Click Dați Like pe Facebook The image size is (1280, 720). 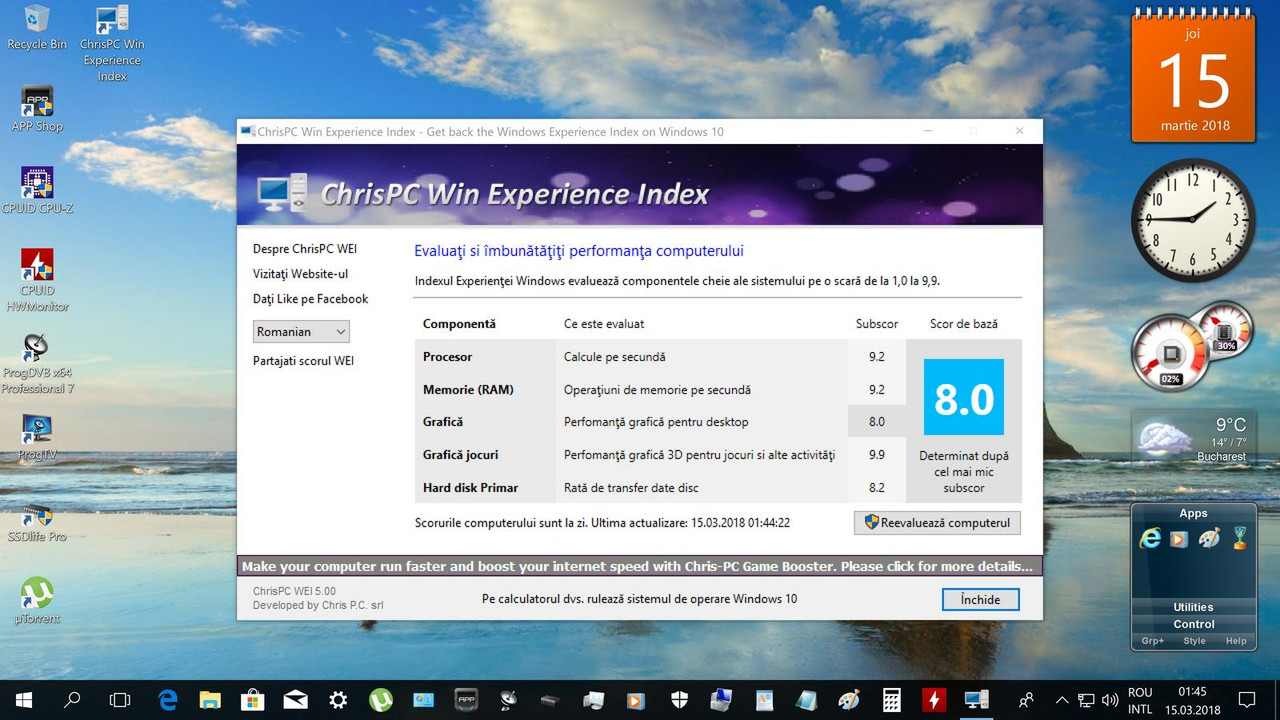click(310, 298)
